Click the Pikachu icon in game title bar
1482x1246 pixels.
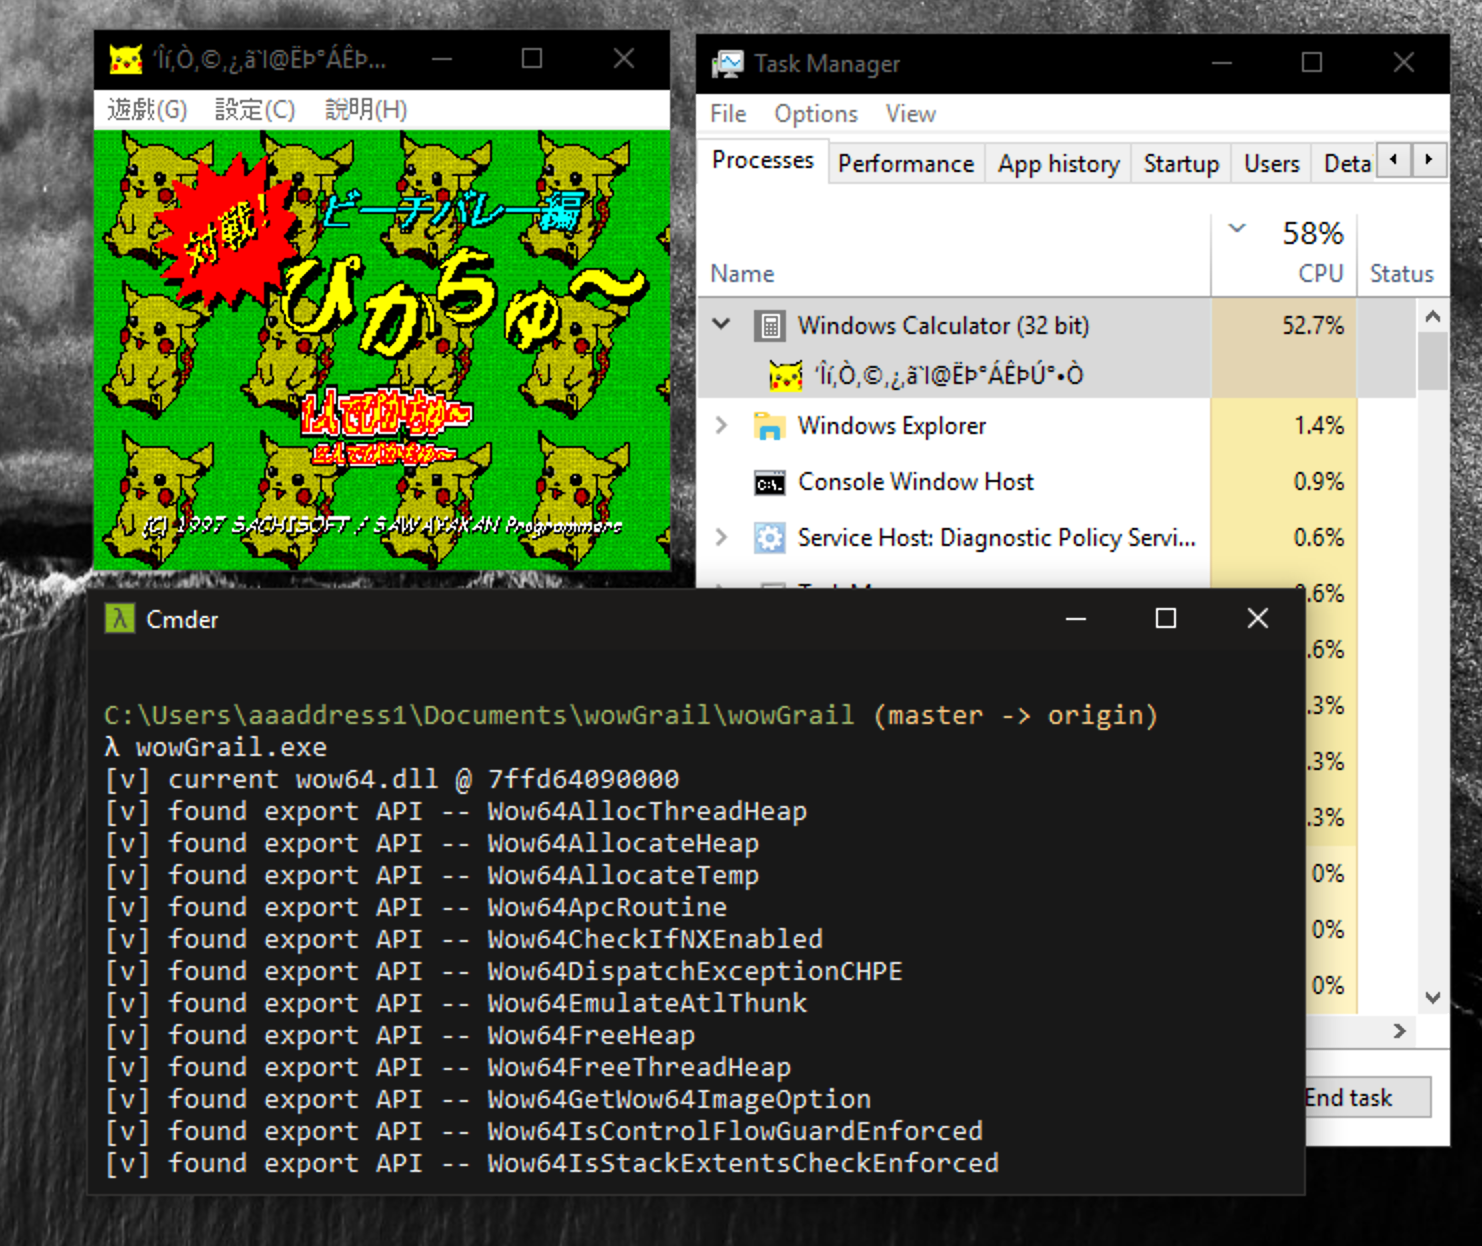tap(126, 59)
